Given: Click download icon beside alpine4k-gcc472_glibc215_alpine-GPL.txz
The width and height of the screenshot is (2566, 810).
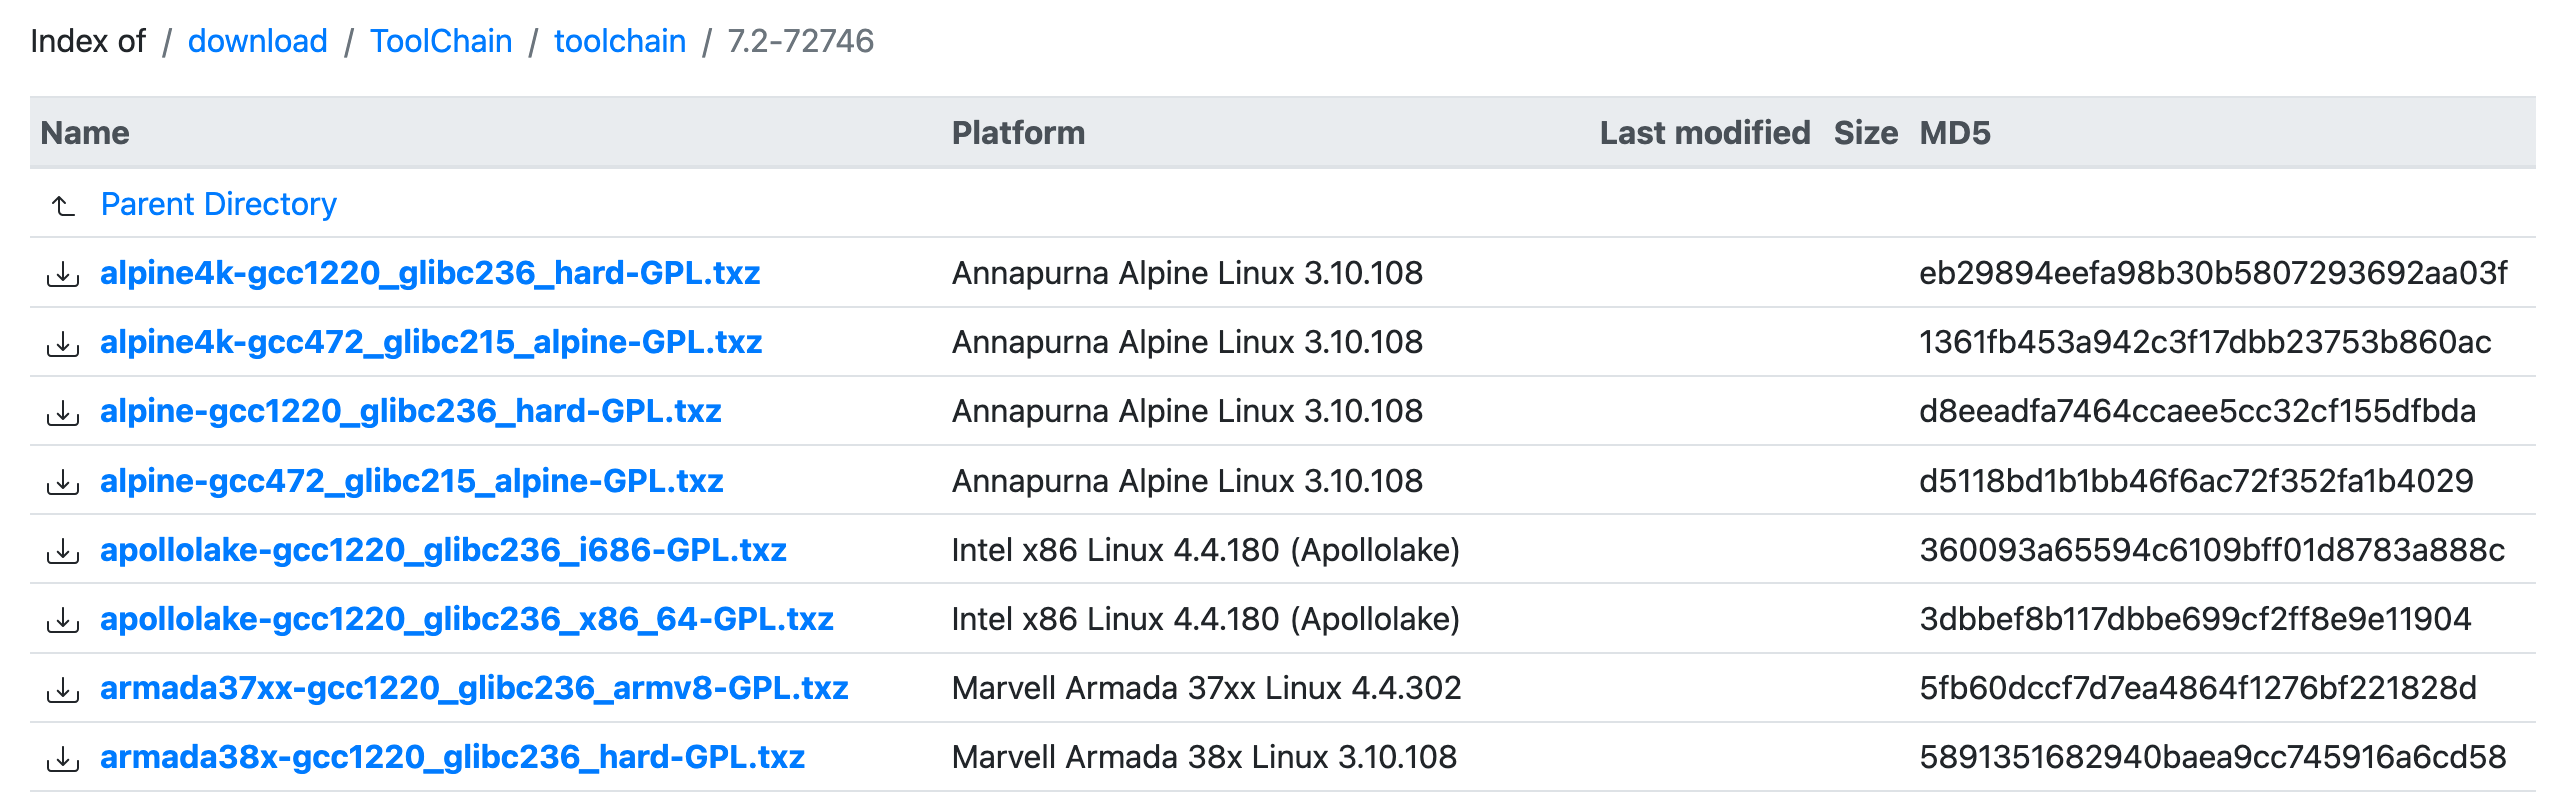Looking at the screenshot, I should click(63, 343).
